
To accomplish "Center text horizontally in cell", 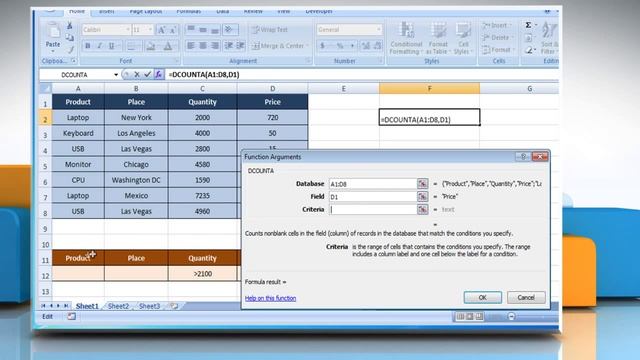I will [203, 46].
